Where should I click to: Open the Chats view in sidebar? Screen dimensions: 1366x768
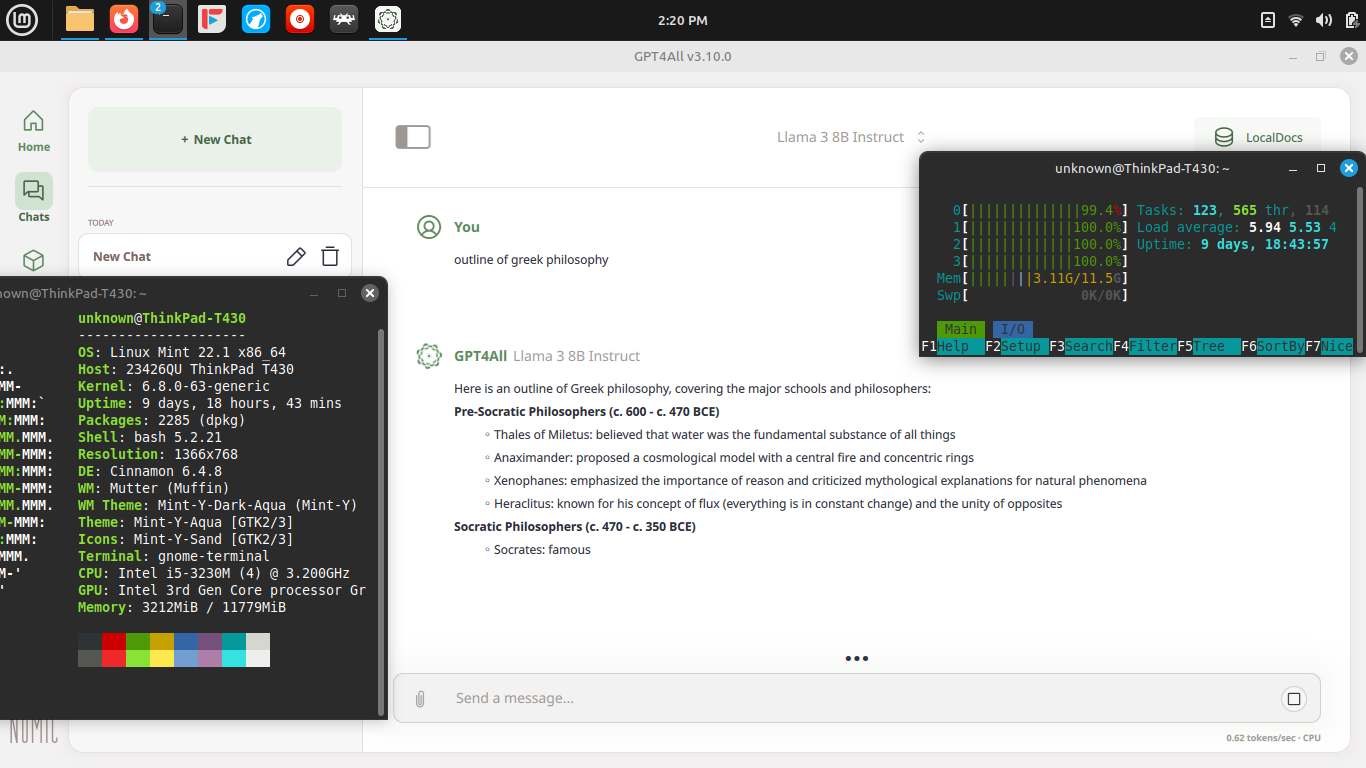coord(33,199)
